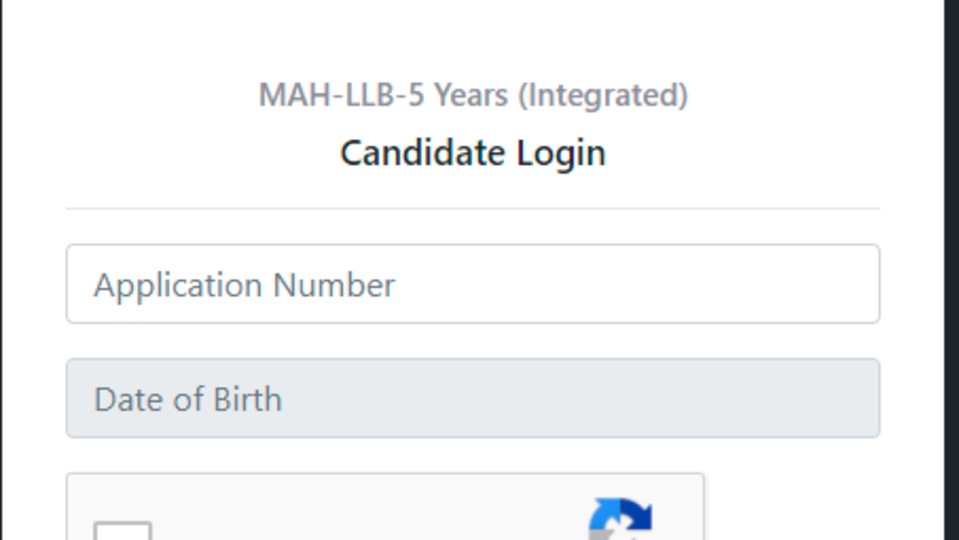Click the horizontal divider under Candidate Login
This screenshot has width=959, height=540.
(x=473, y=209)
